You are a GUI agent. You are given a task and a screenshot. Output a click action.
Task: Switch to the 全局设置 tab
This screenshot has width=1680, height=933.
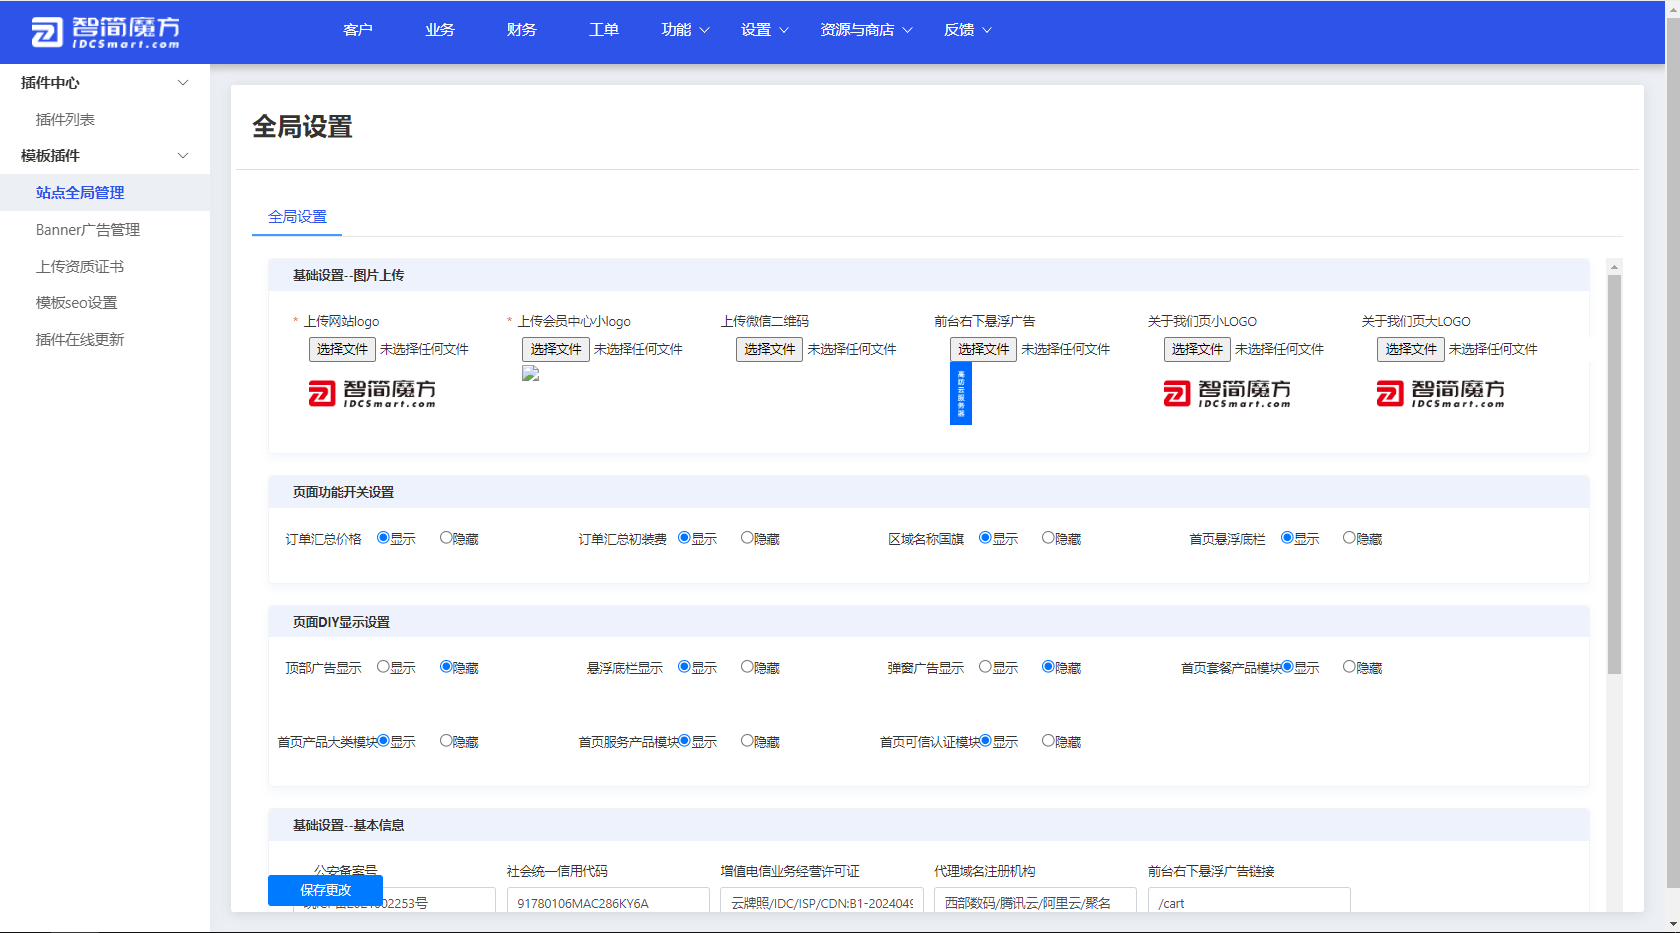296,216
